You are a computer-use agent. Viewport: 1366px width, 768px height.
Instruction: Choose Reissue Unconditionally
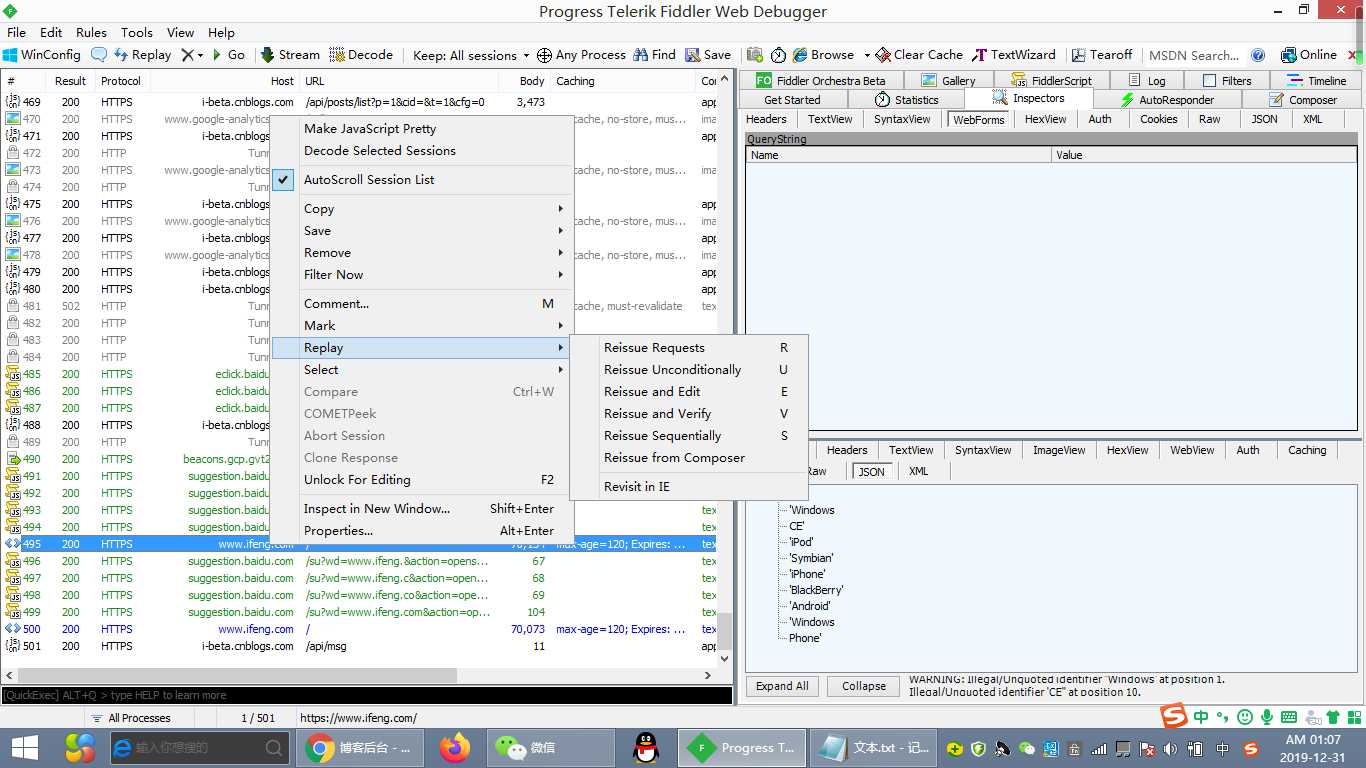689,370
